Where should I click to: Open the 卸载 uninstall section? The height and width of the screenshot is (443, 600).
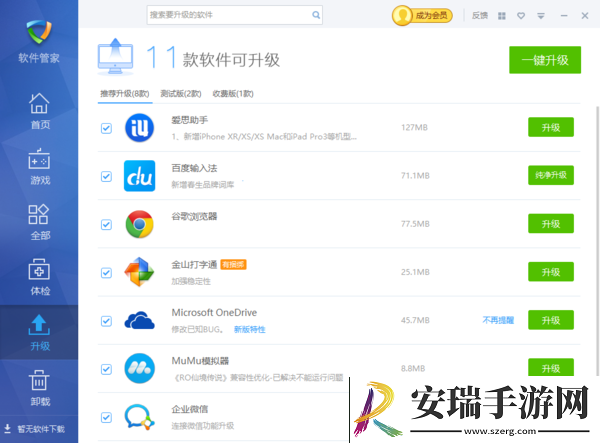tap(39, 388)
